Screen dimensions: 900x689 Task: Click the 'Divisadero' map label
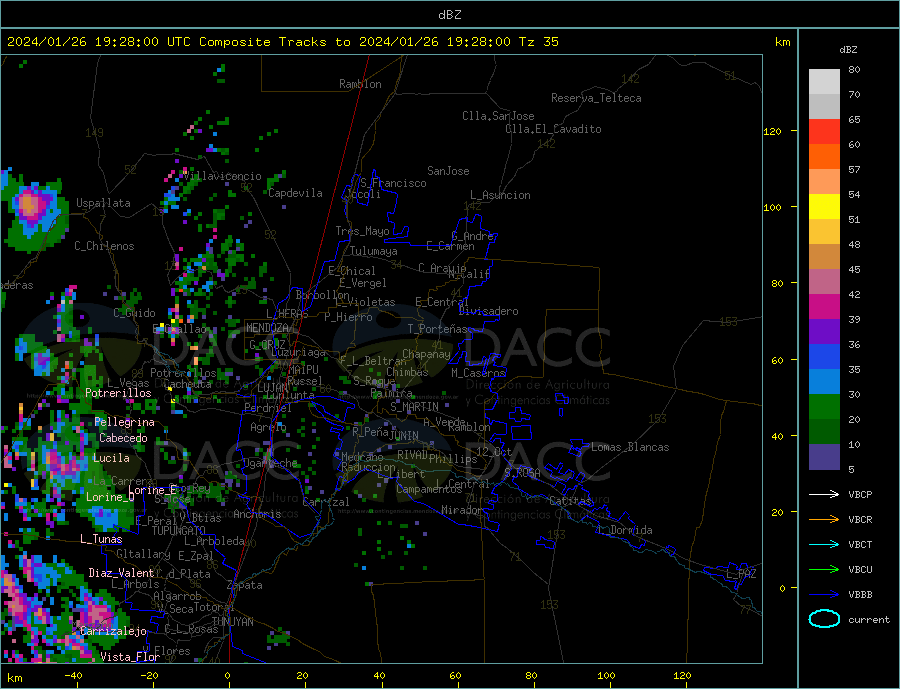click(488, 311)
